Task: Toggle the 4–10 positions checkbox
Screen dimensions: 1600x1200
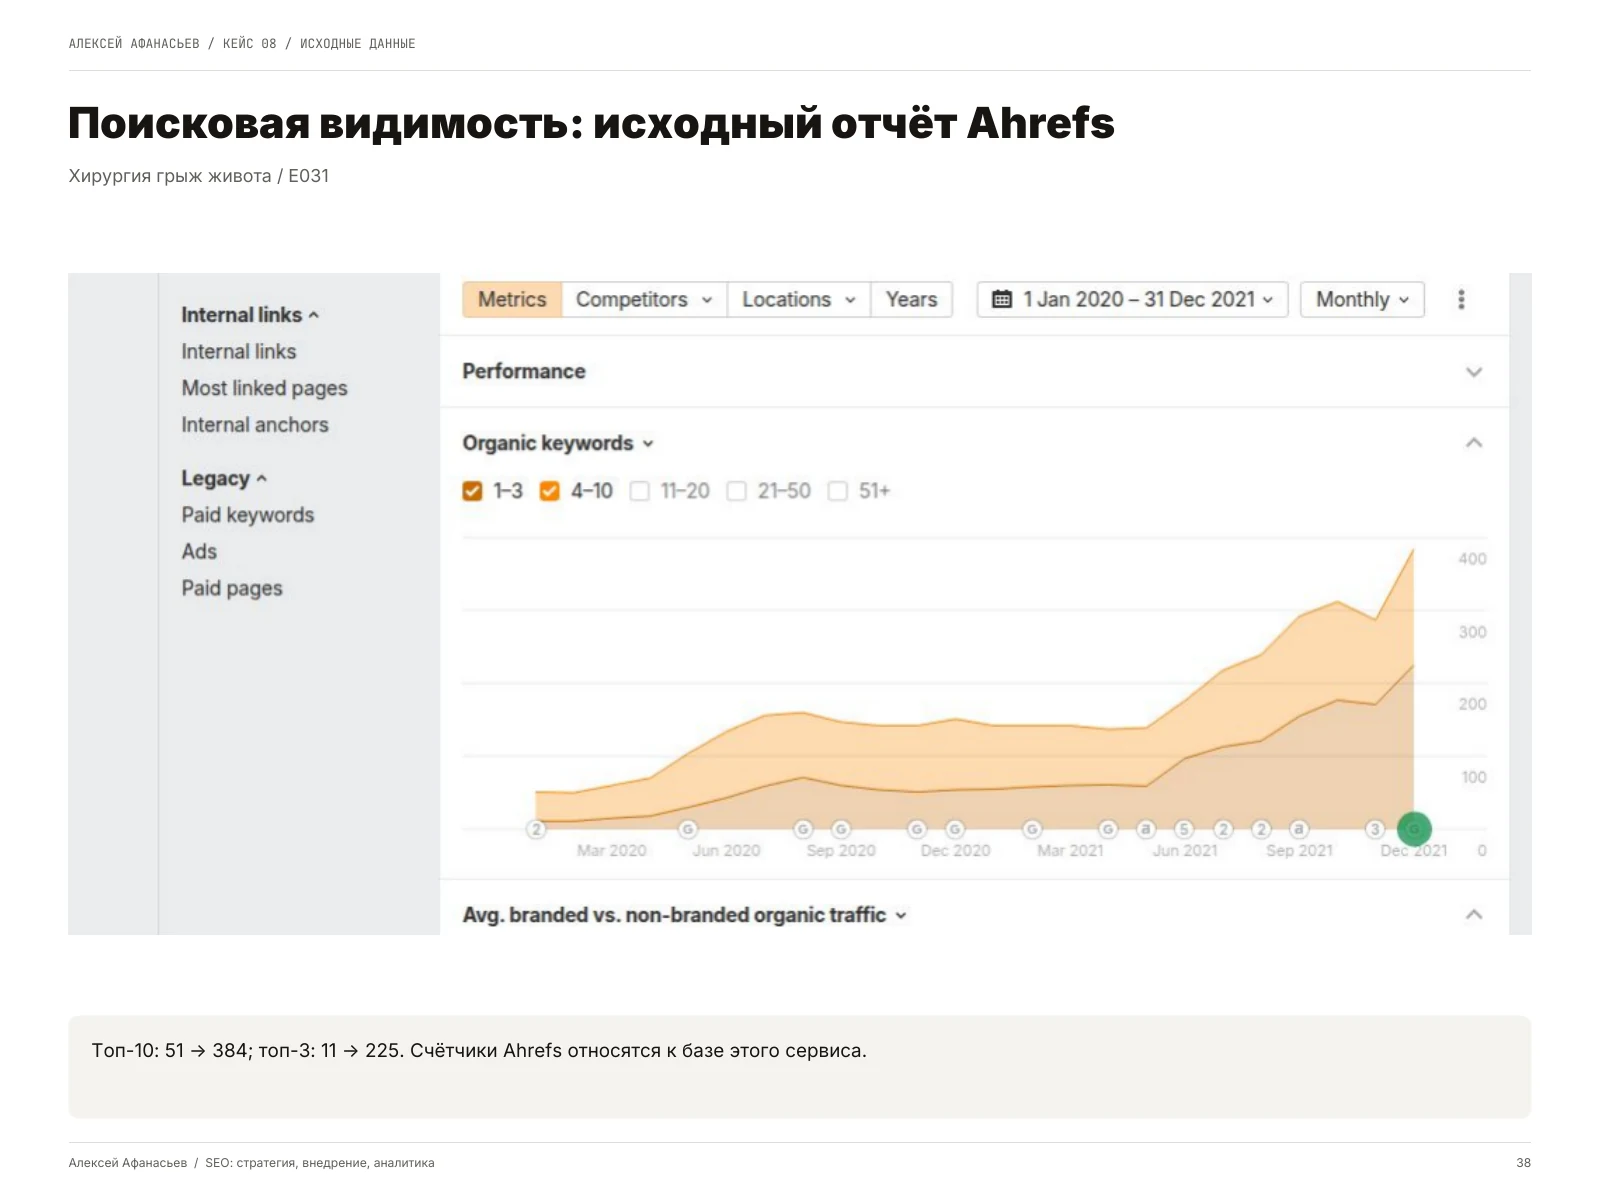Action: (549, 491)
